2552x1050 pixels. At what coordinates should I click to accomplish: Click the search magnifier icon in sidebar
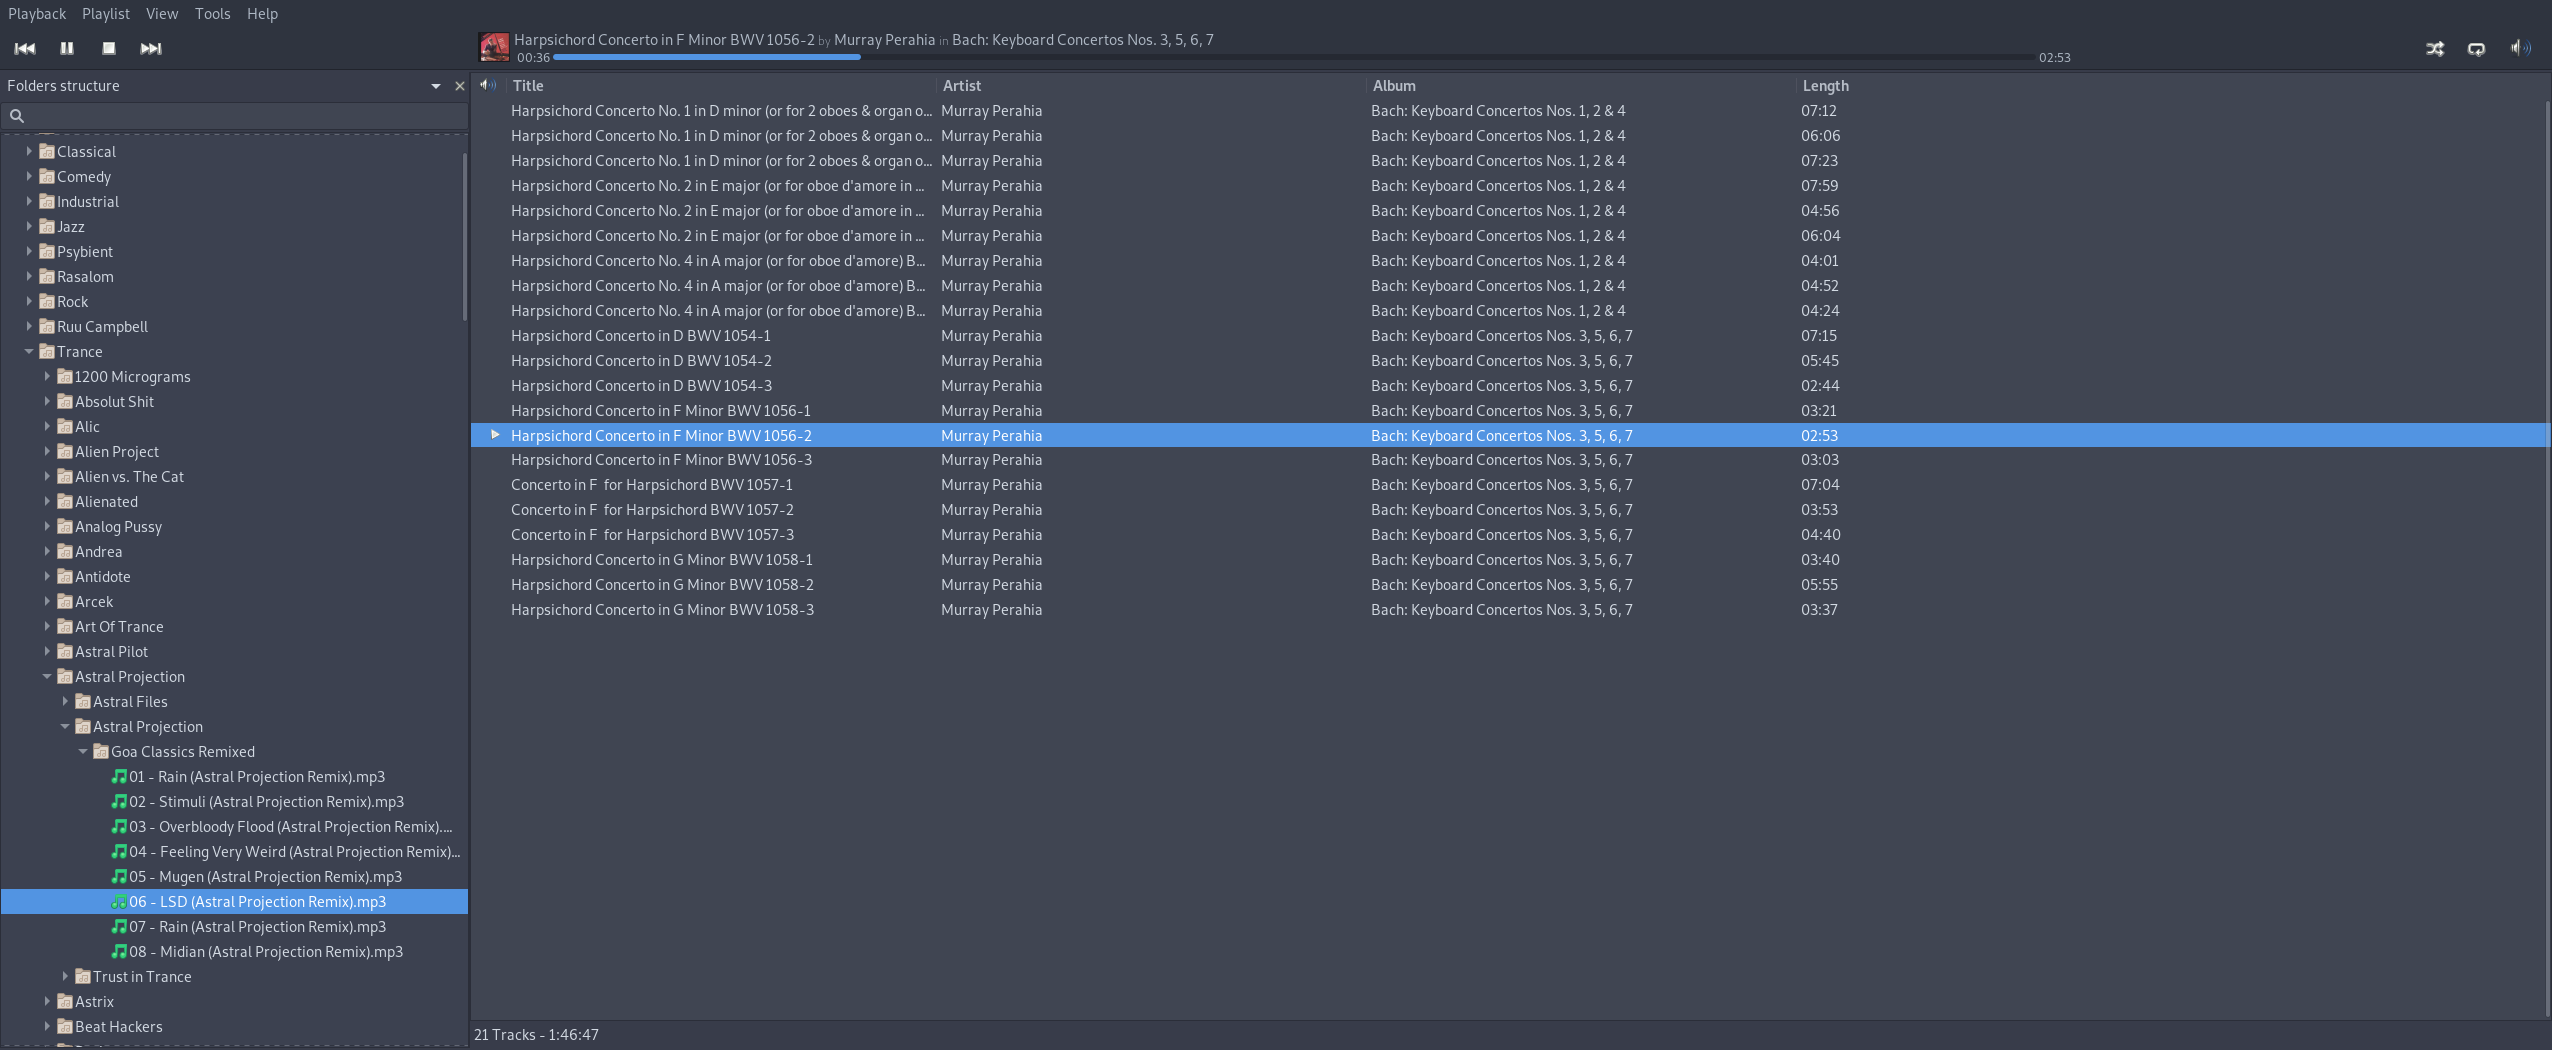(x=17, y=116)
